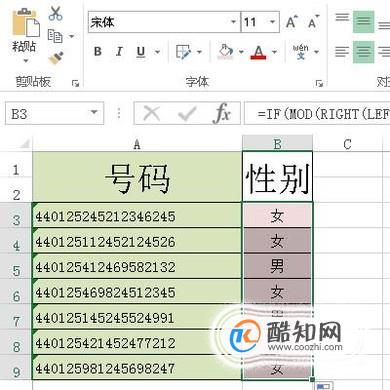Screen dimensions: 390x390
Task: Open the Paste options arrow
Action: pyautogui.click(x=25, y=61)
